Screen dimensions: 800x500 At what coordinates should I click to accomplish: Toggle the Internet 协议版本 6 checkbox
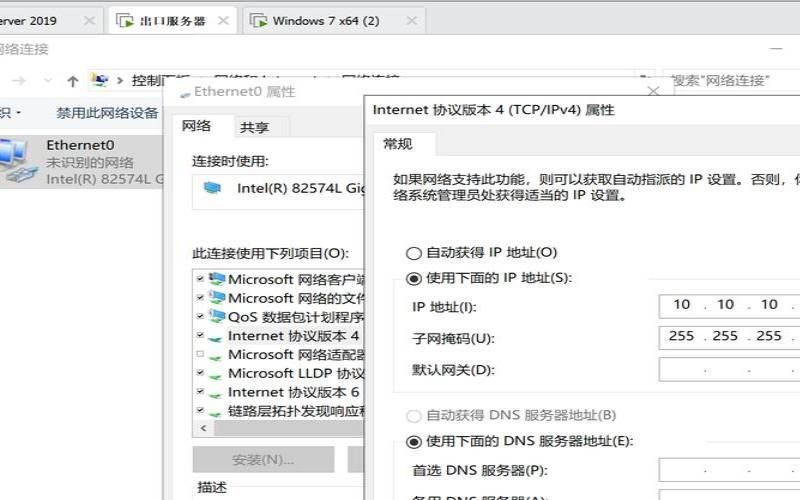click(200, 392)
